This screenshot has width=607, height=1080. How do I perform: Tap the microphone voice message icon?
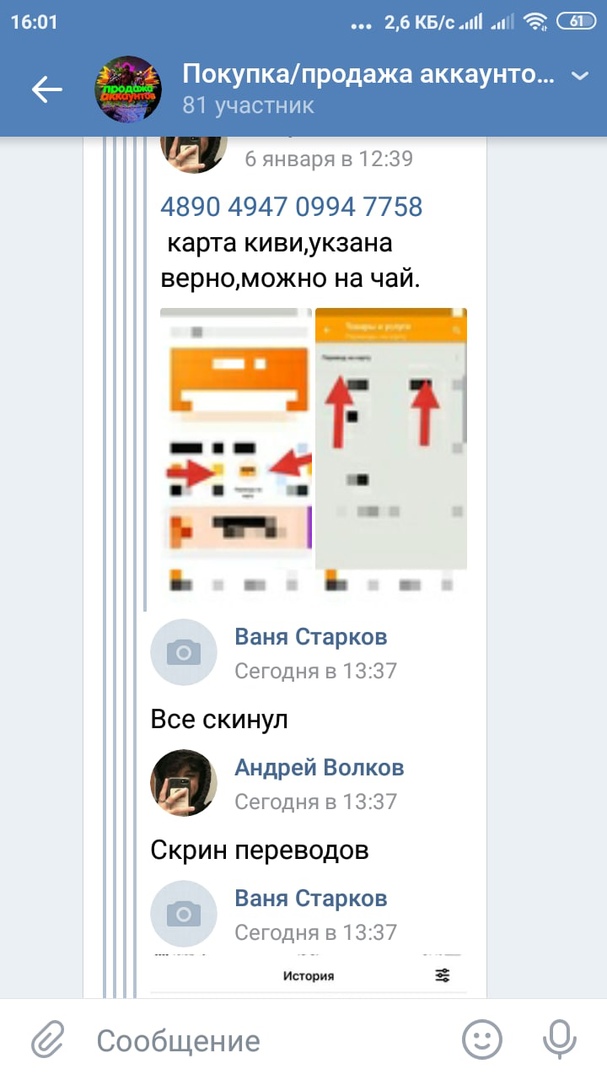click(x=559, y=1039)
